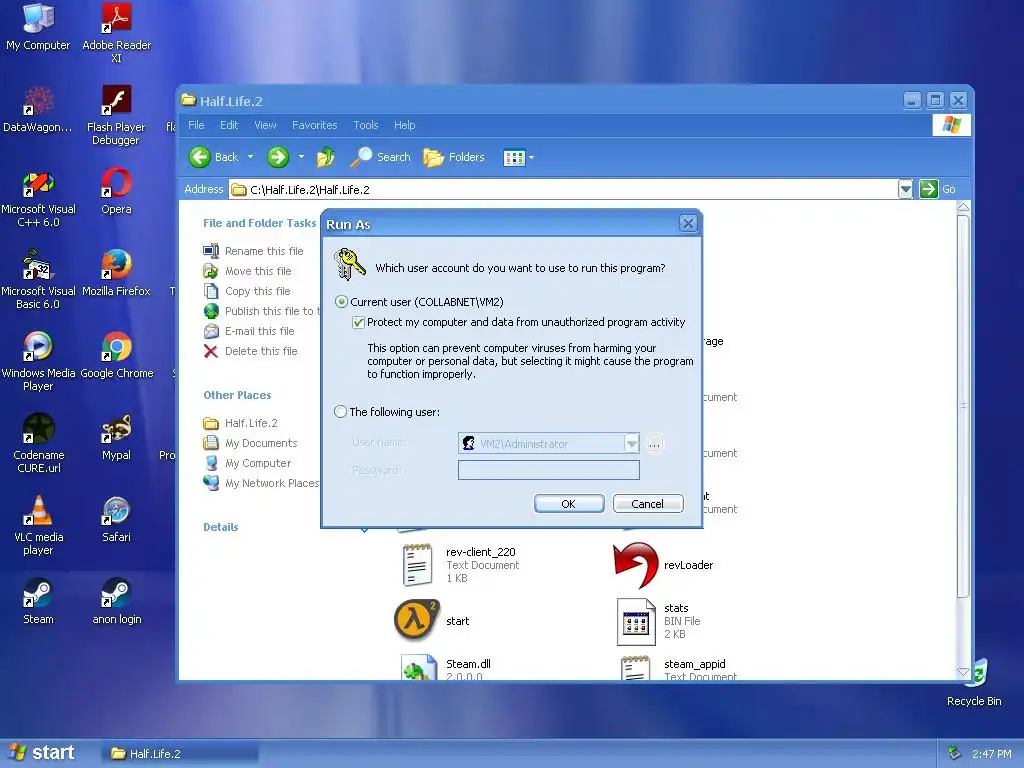This screenshot has width=1024, height=768.
Task: Click Go button beside address bar
Action: 938,189
